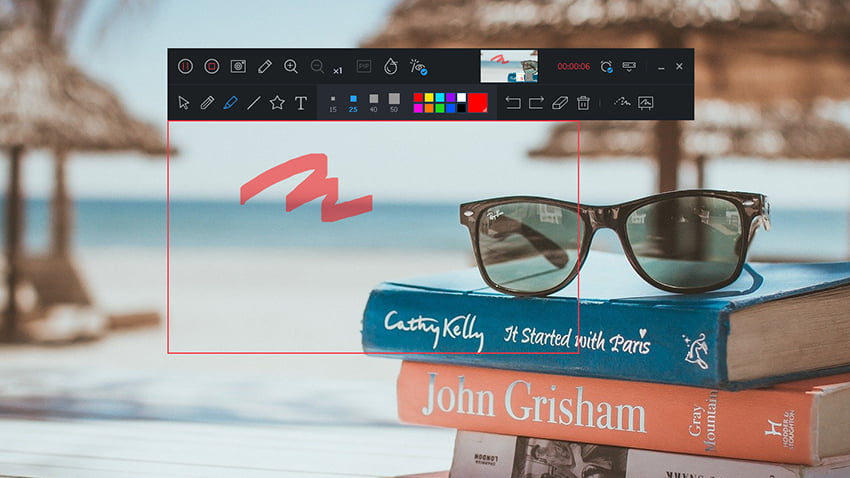This screenshot has height=478, width=850.
Task: Select the cursor arrow tool
Action: tap(184, 102)
